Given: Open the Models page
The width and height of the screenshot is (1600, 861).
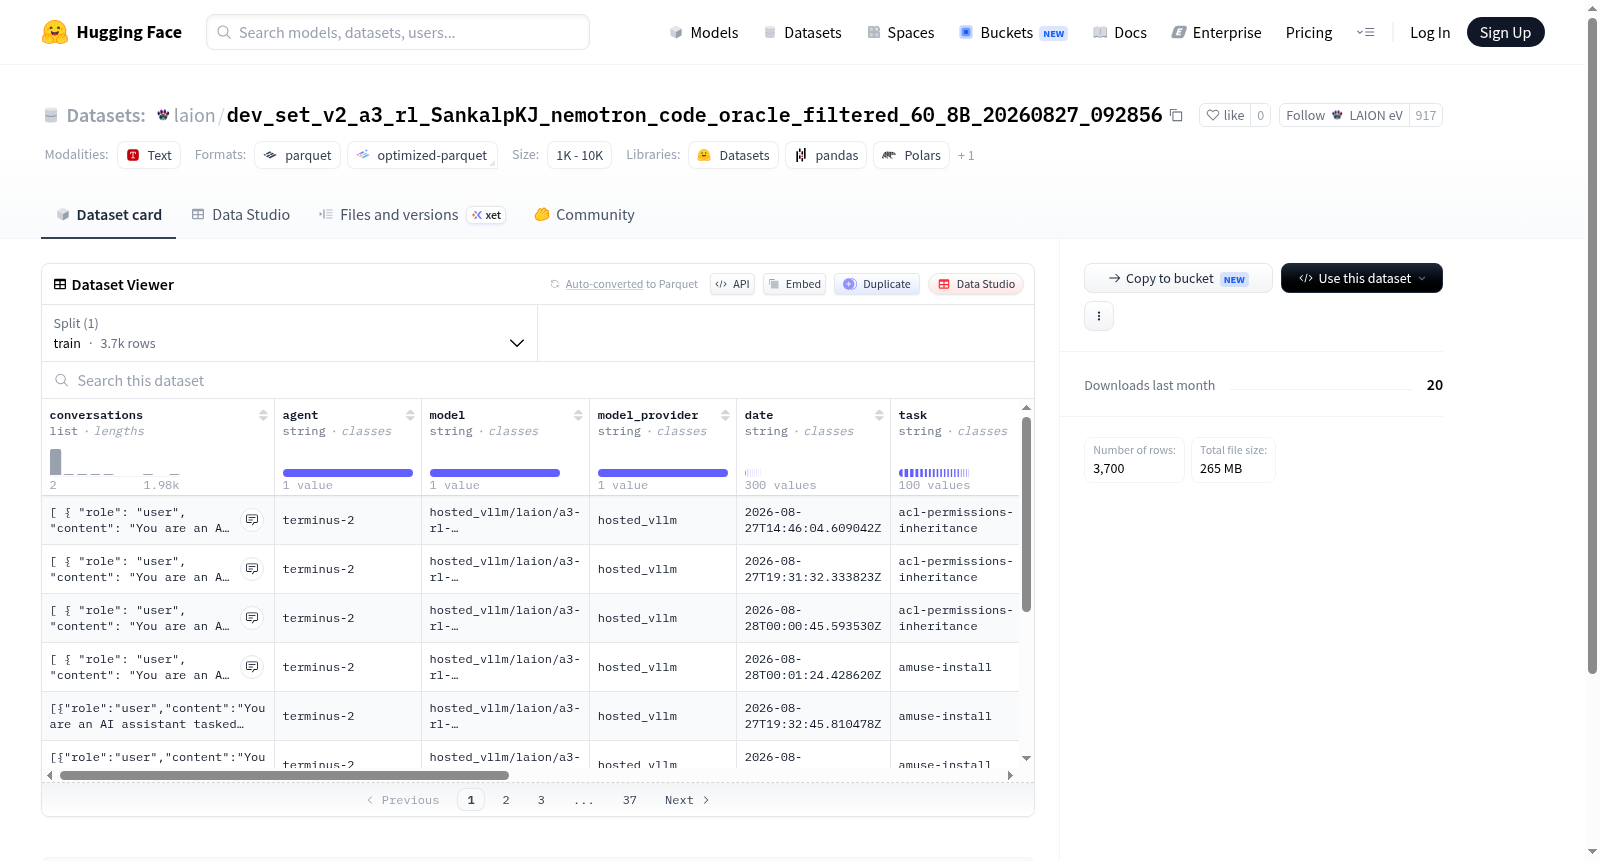Looking at the screenshot, I should 704,32.
